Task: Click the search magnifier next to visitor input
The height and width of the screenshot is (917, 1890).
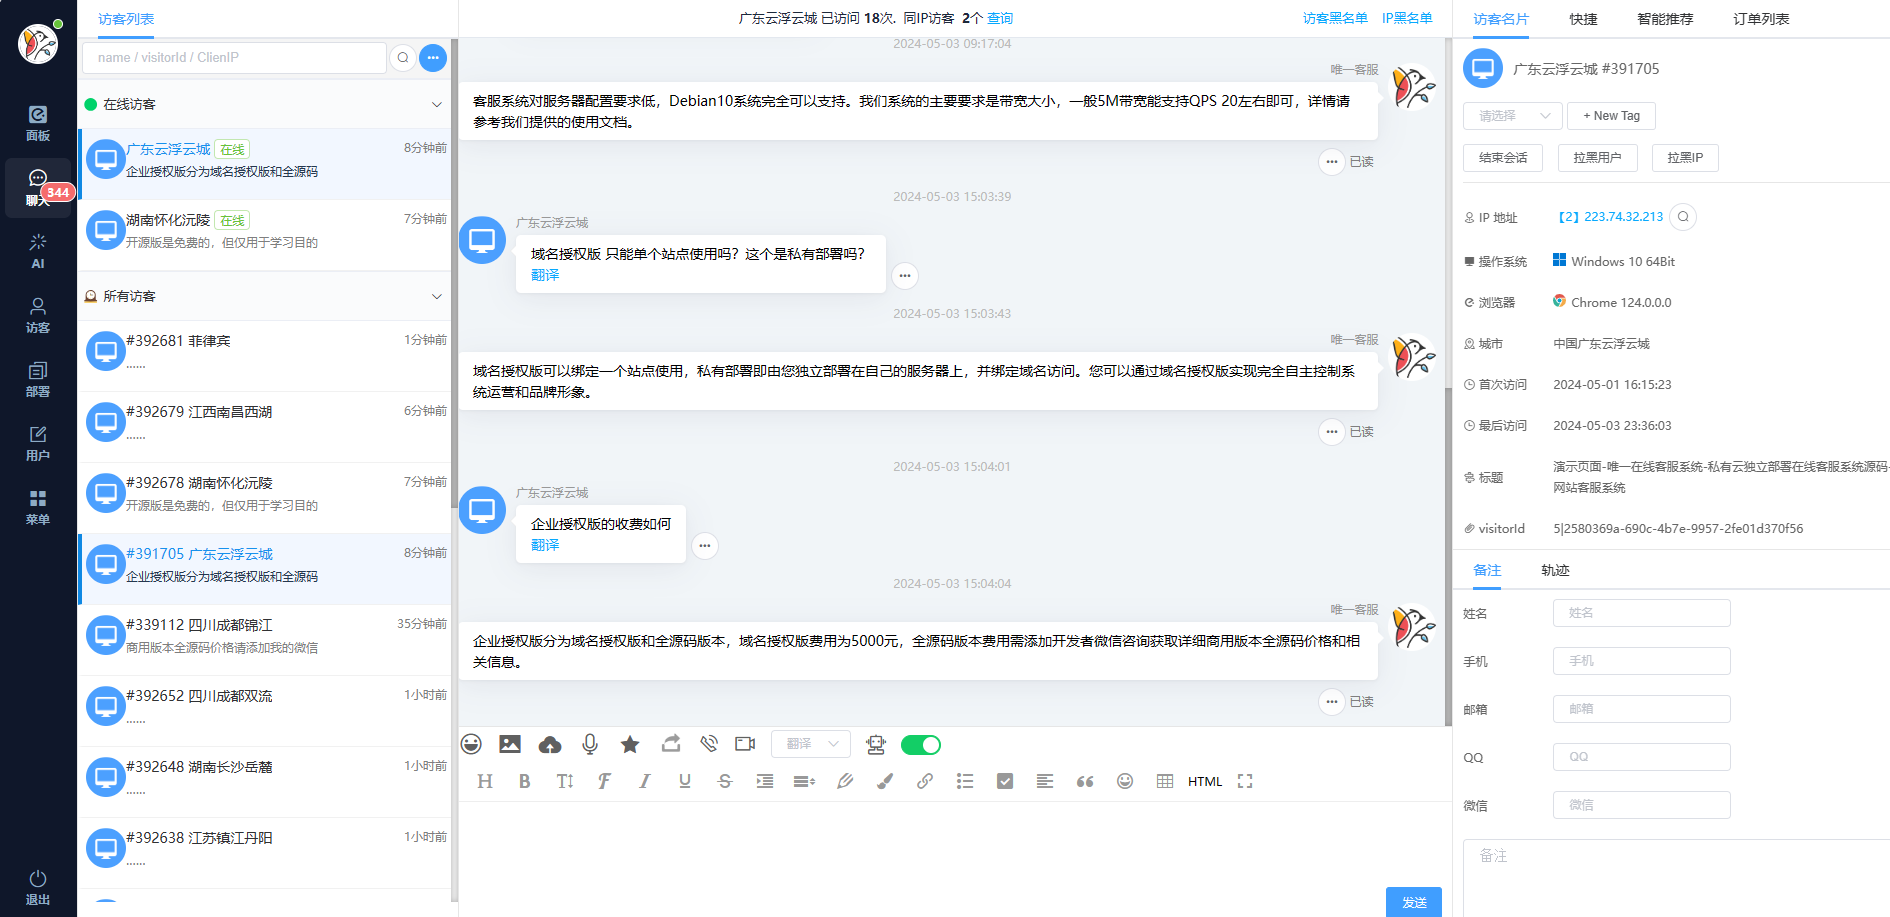Action: [x=403, y=58]
